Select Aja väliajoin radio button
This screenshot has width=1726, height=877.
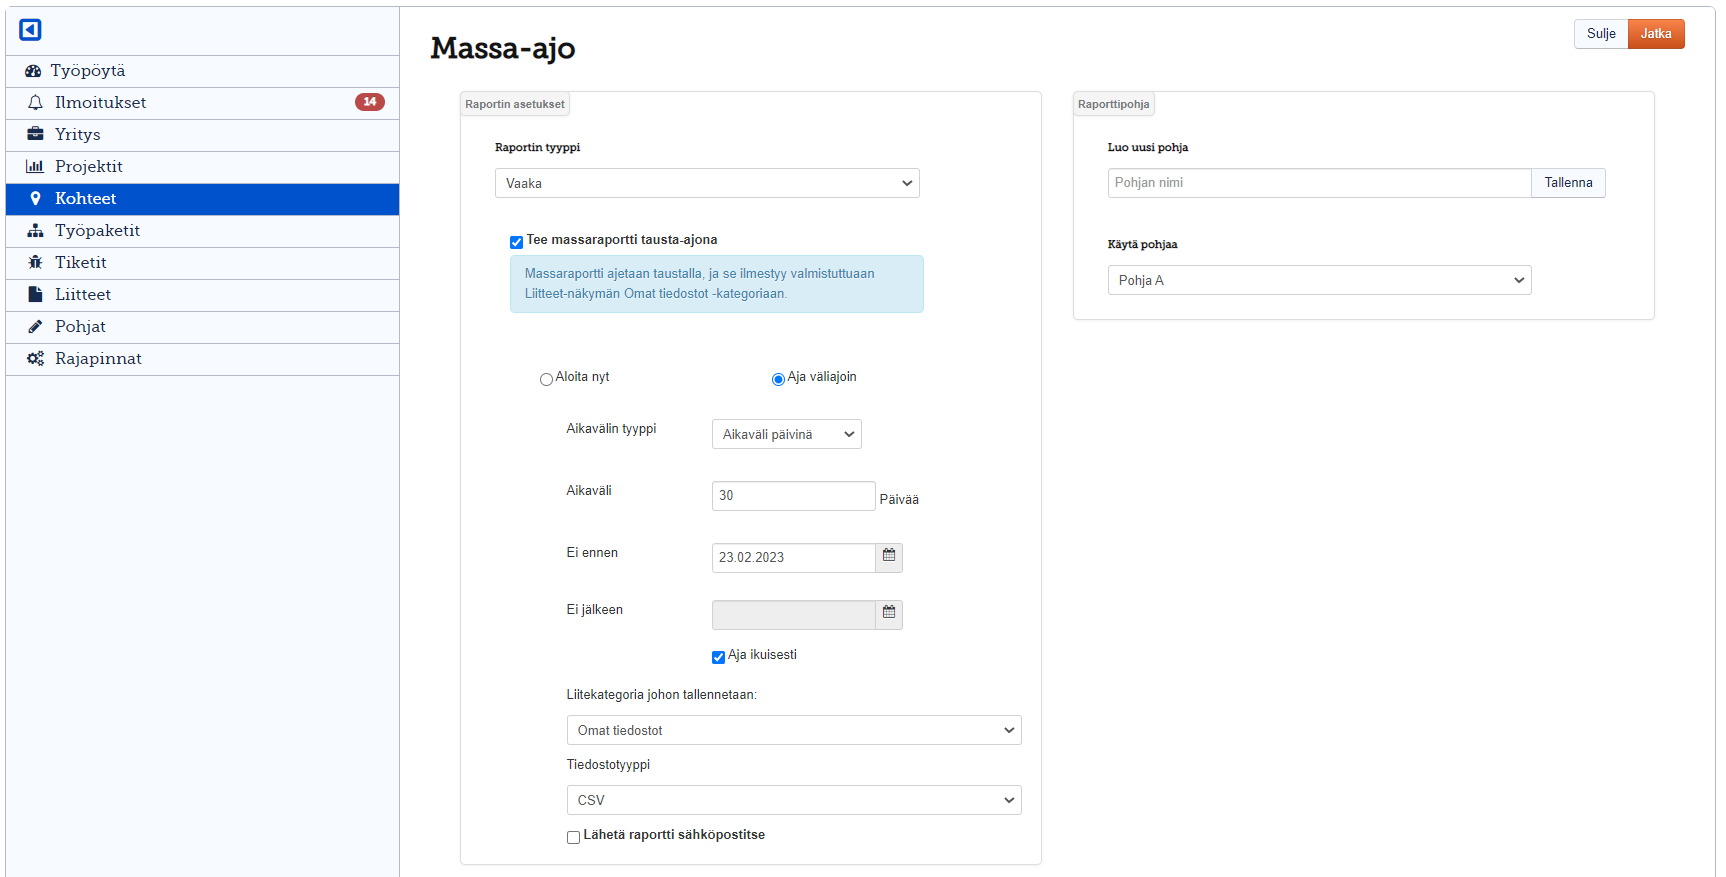click(778, 379)
